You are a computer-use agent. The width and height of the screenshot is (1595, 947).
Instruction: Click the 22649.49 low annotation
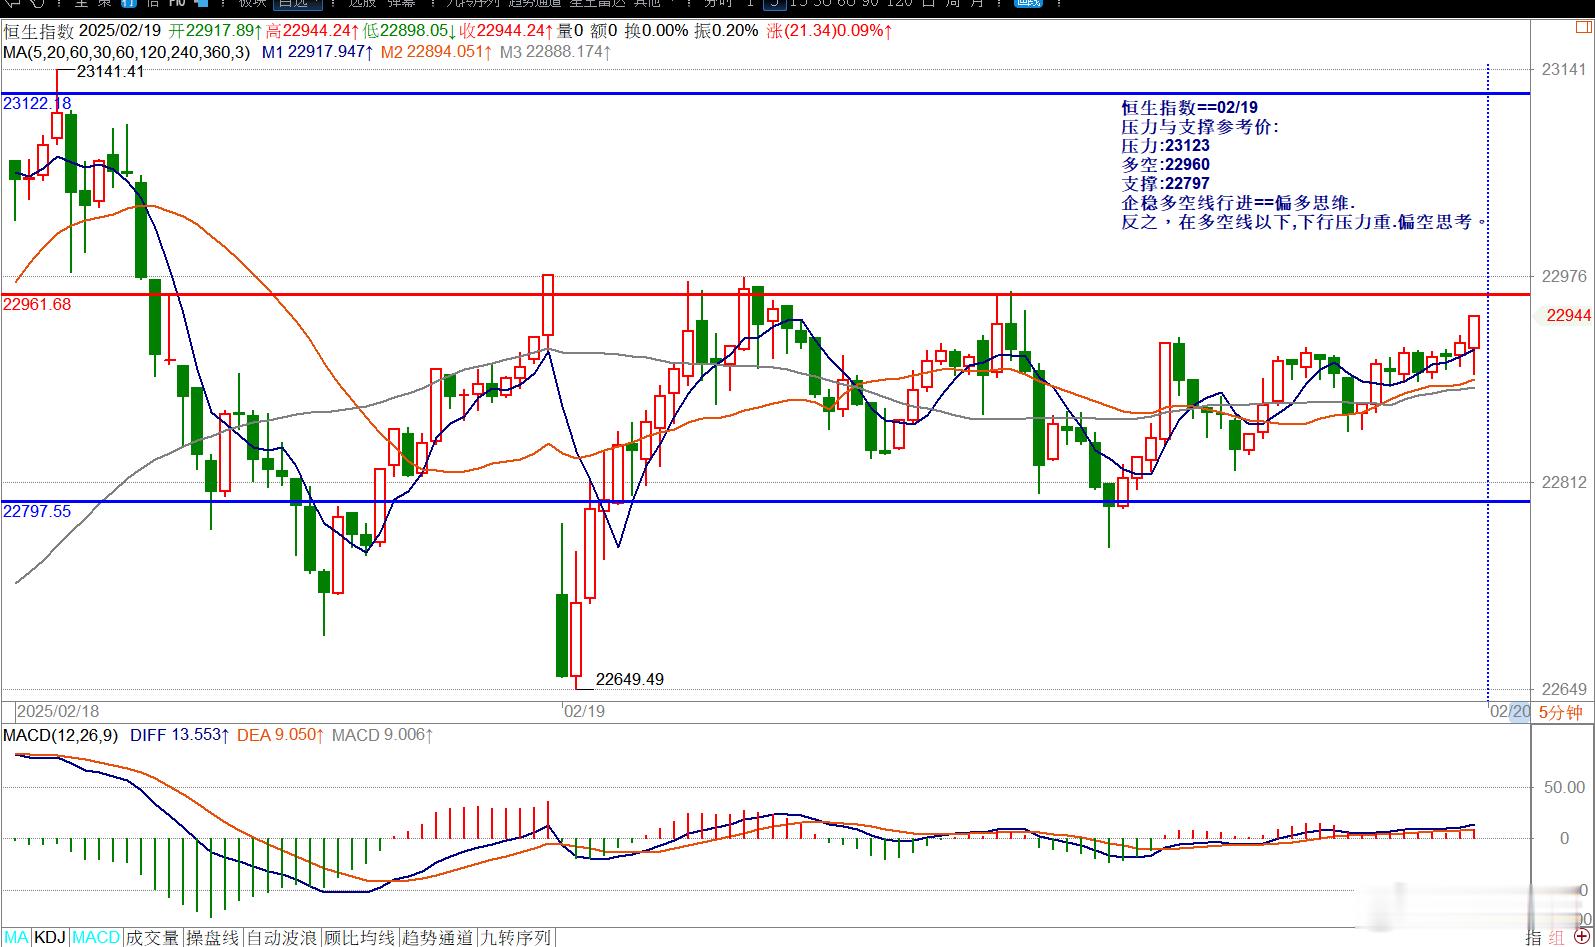[629, 679]
